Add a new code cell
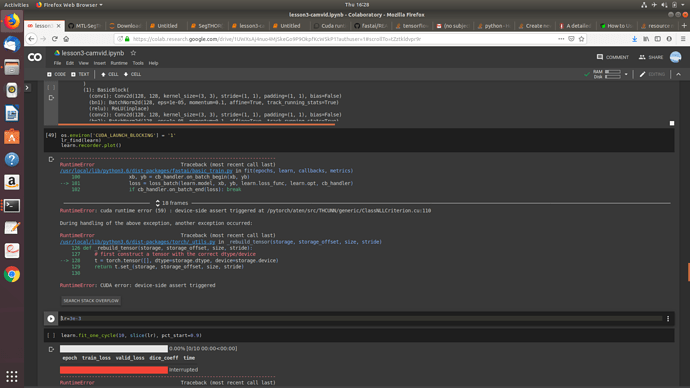Viewport: 690px width, 388px height. pos(56,74)
